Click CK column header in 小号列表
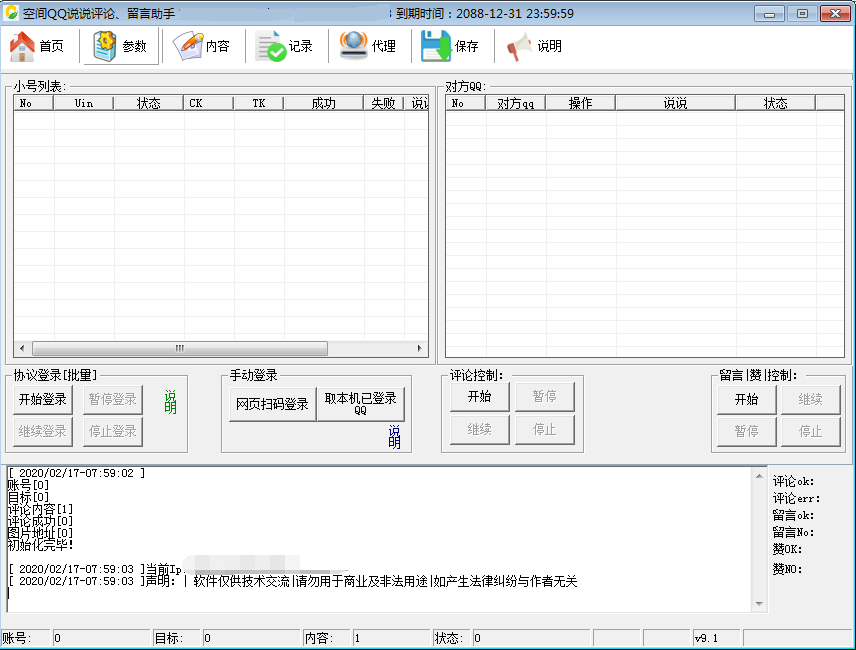Image resolution: width=856 pixels, height=650 pixels. (x=209, y=103)
